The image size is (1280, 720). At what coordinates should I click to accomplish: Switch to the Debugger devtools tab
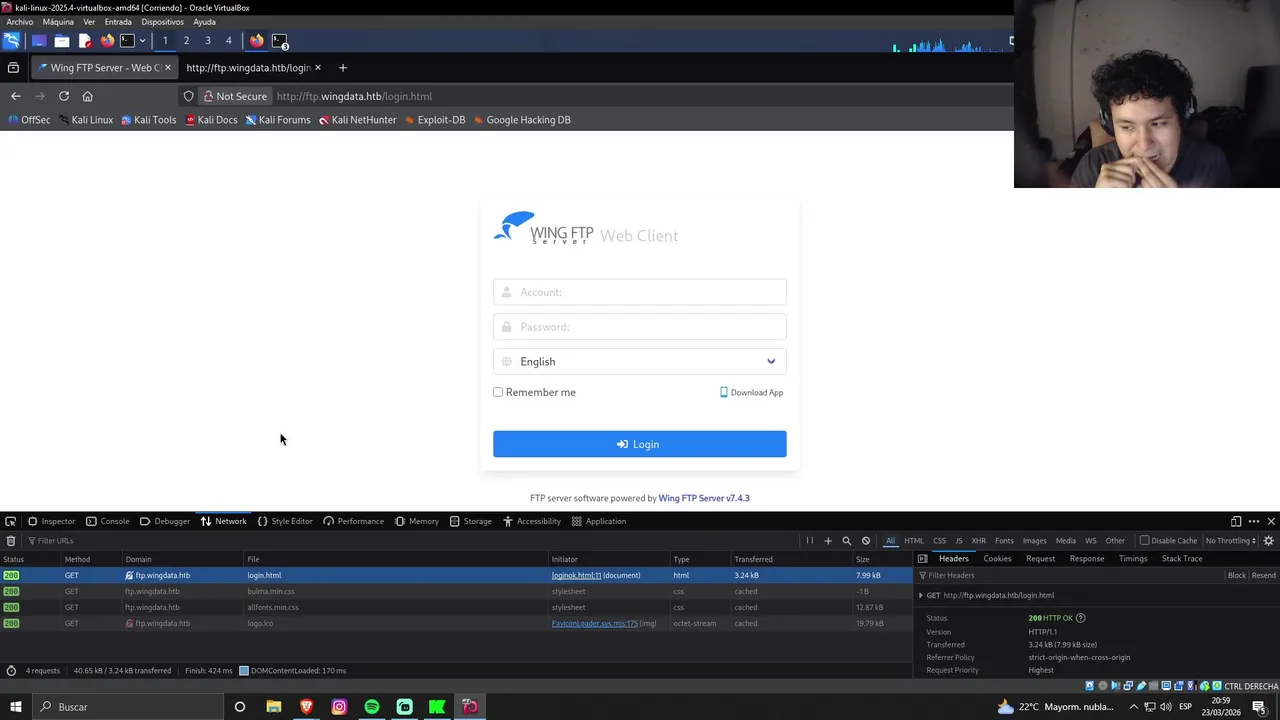165,521
